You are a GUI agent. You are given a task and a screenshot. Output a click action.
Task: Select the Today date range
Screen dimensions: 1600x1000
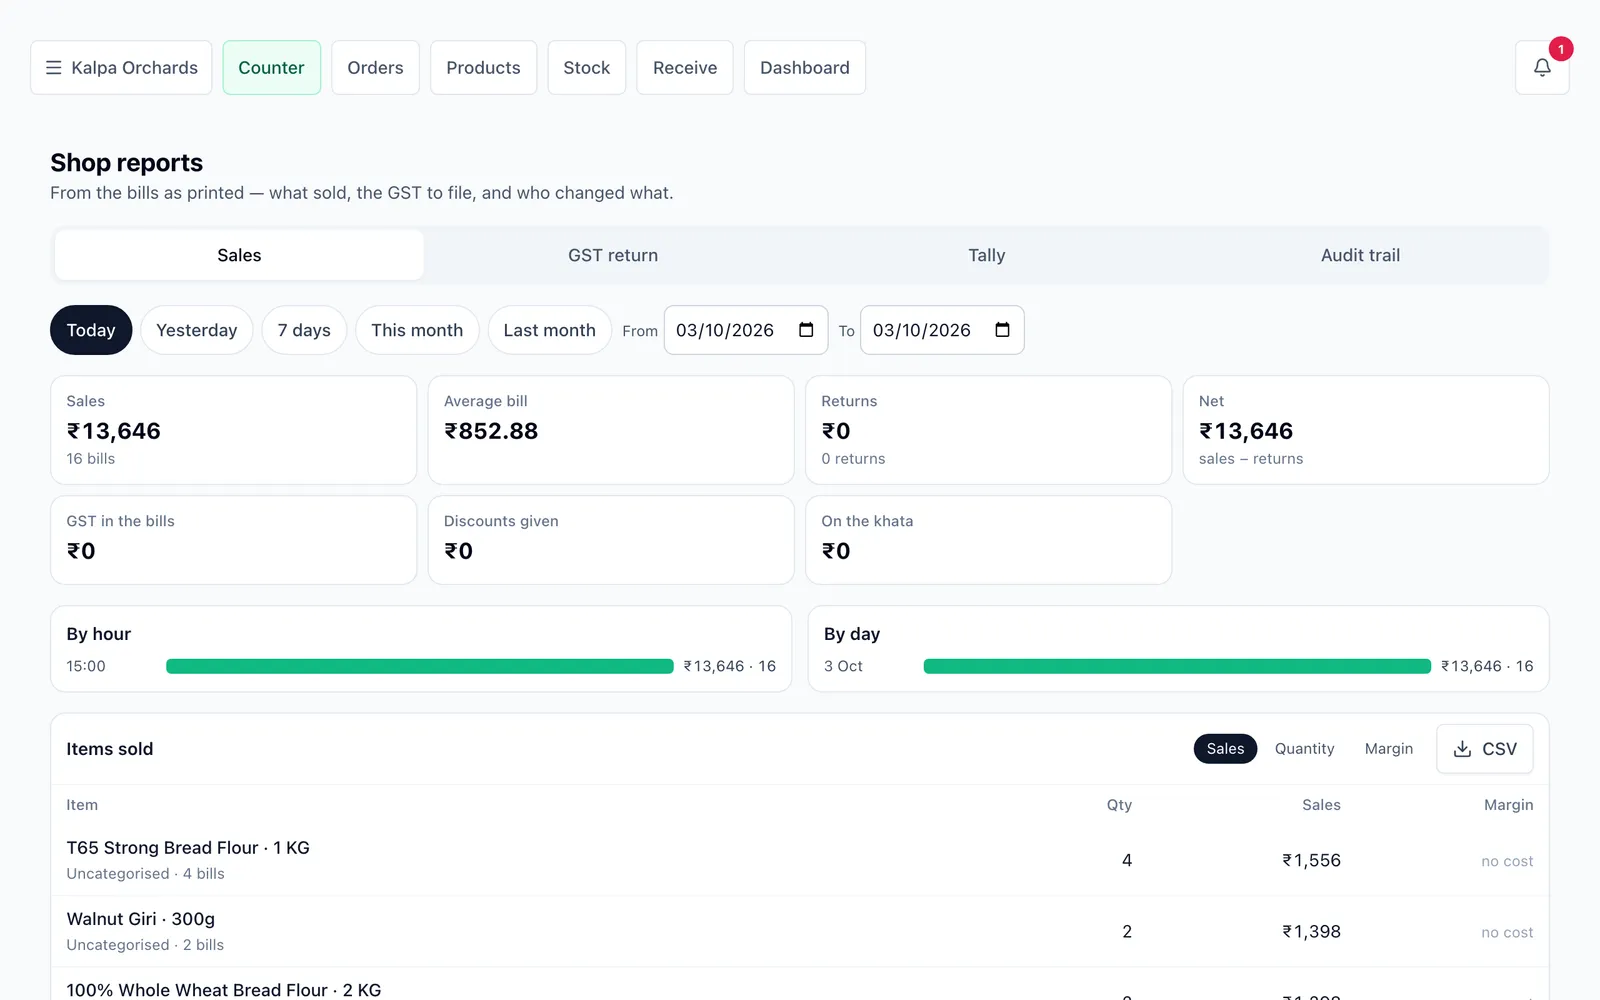coord(91,330)
